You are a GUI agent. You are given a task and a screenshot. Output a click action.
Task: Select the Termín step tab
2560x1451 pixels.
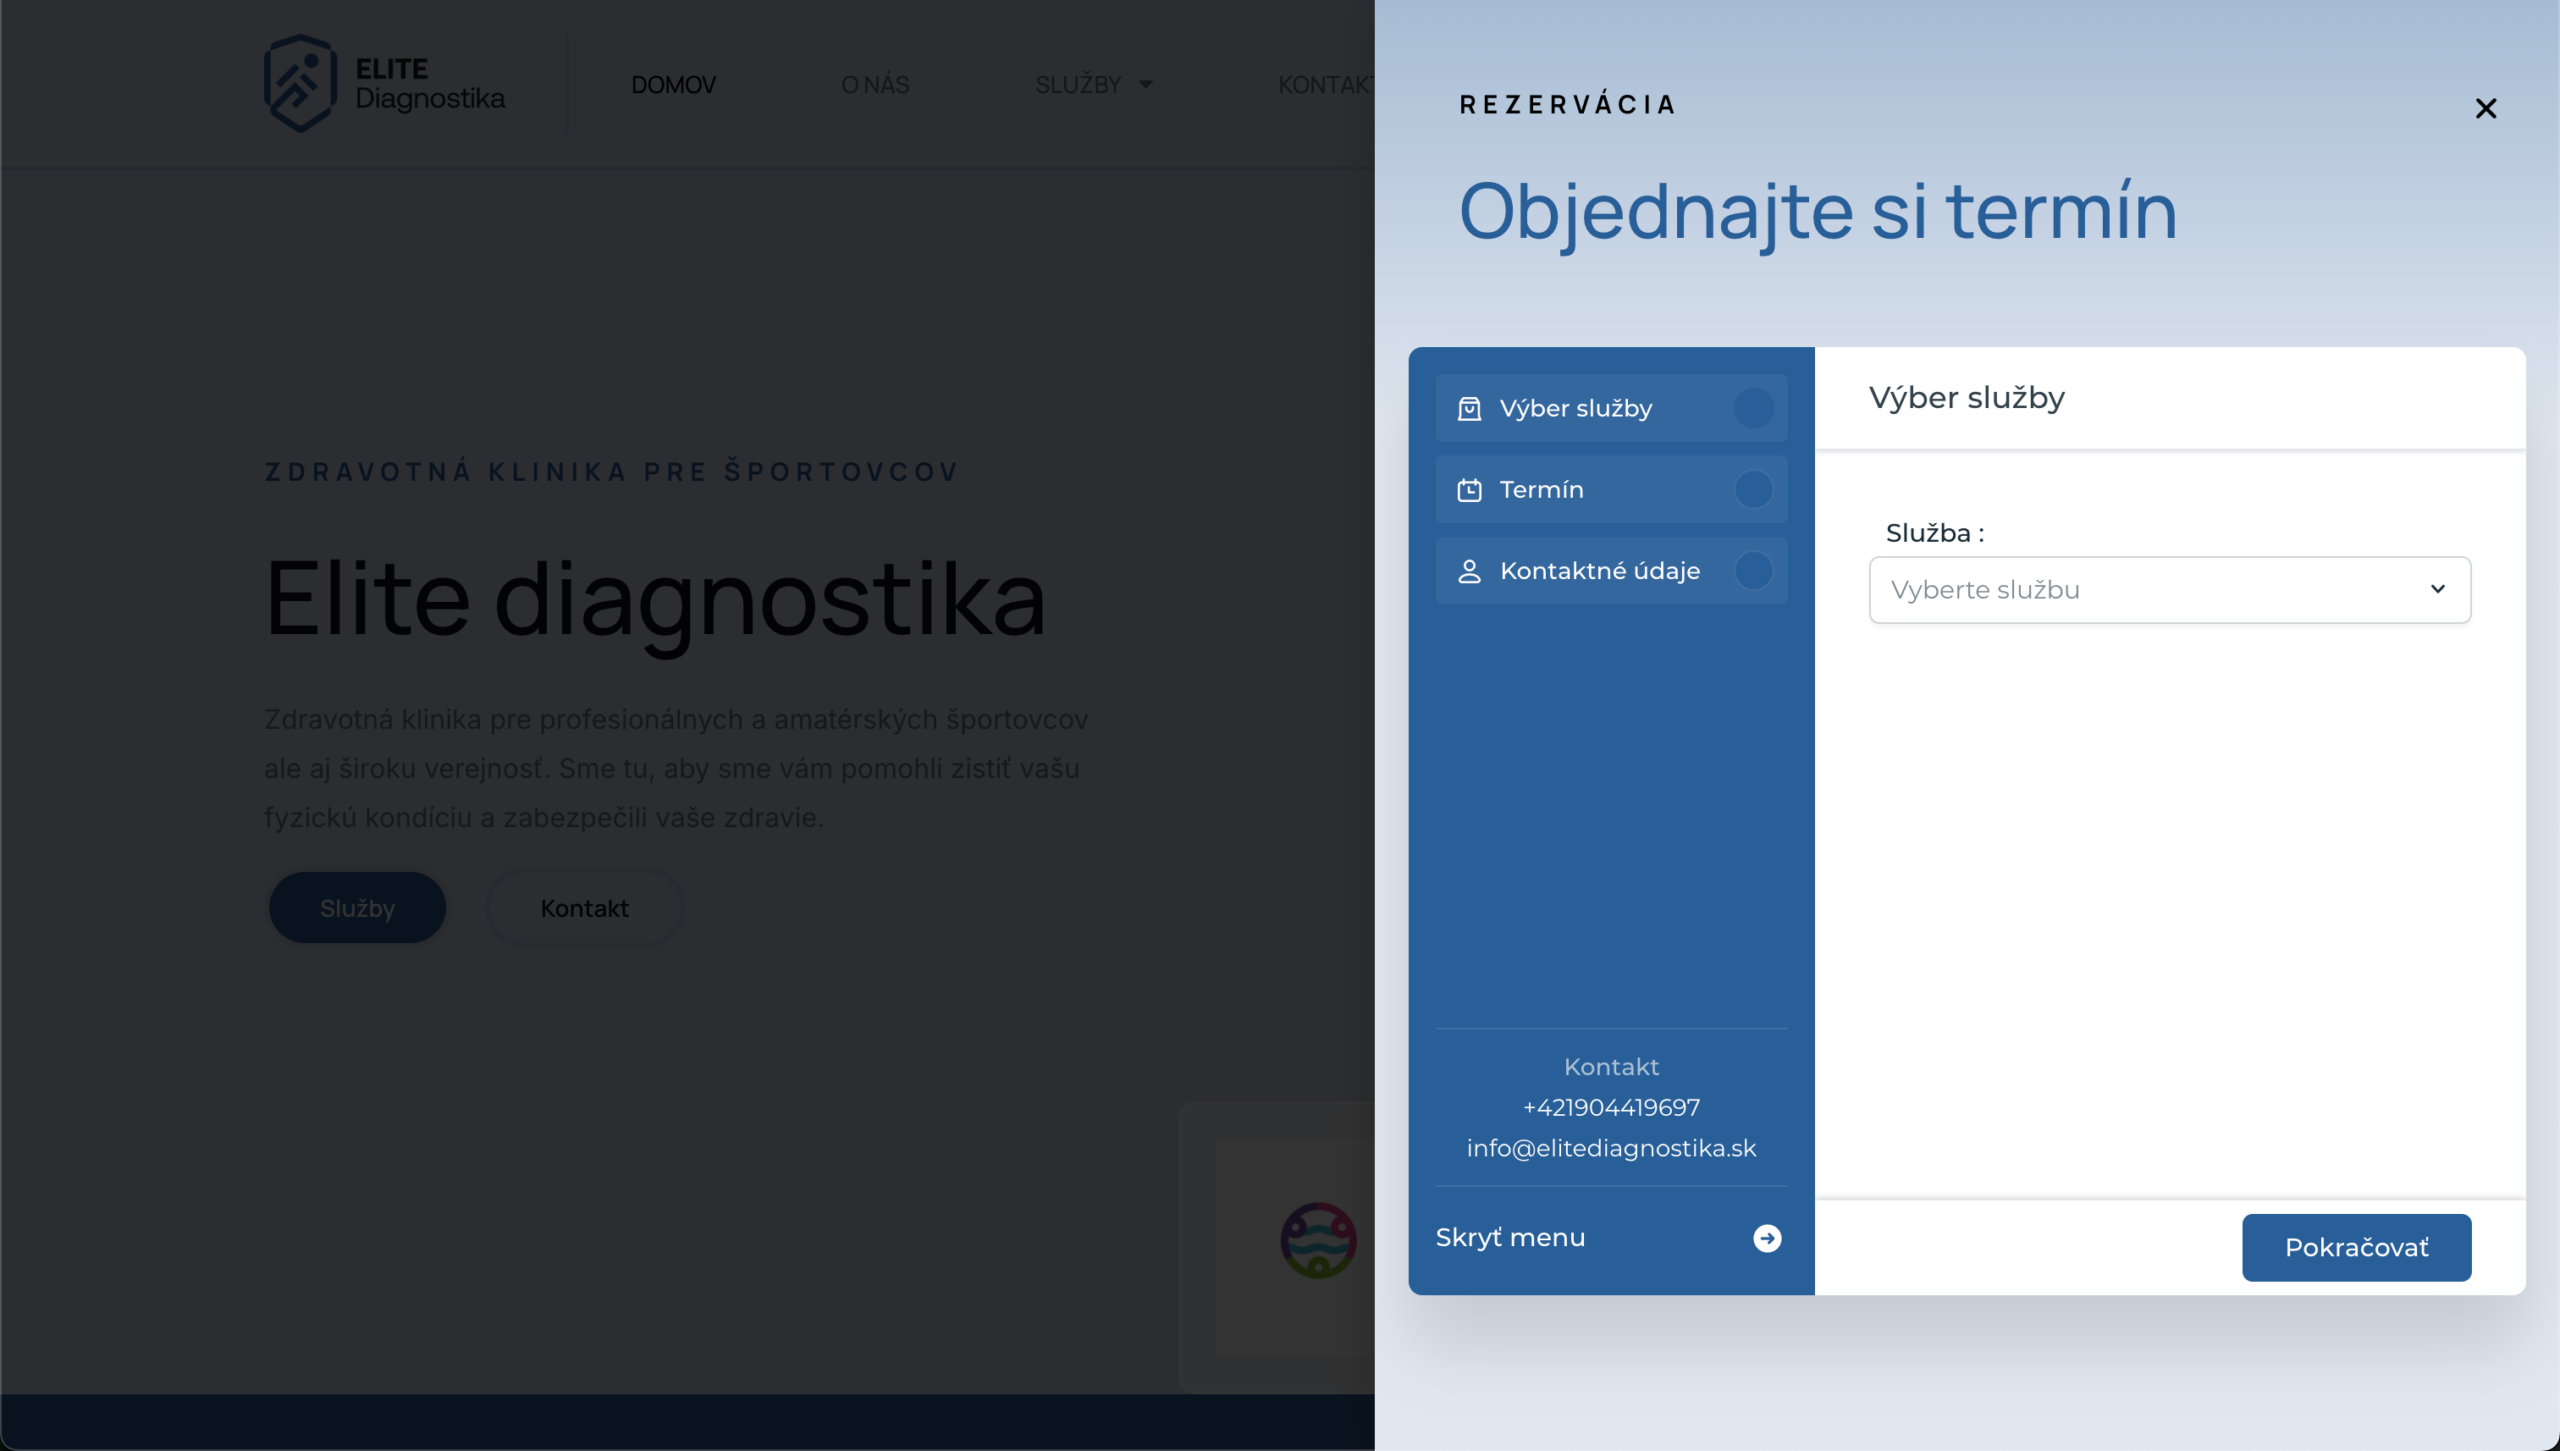(1611, 490)
